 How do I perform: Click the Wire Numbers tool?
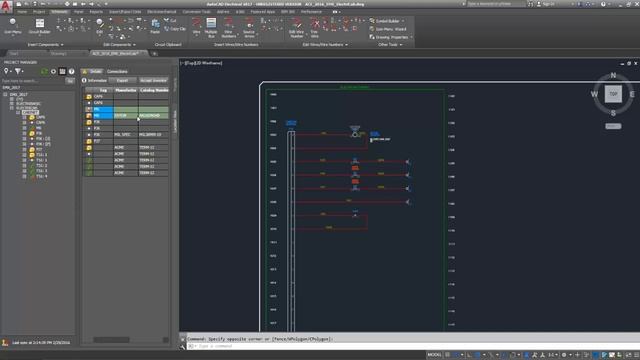pyautogui.click(x=229, y=27)
